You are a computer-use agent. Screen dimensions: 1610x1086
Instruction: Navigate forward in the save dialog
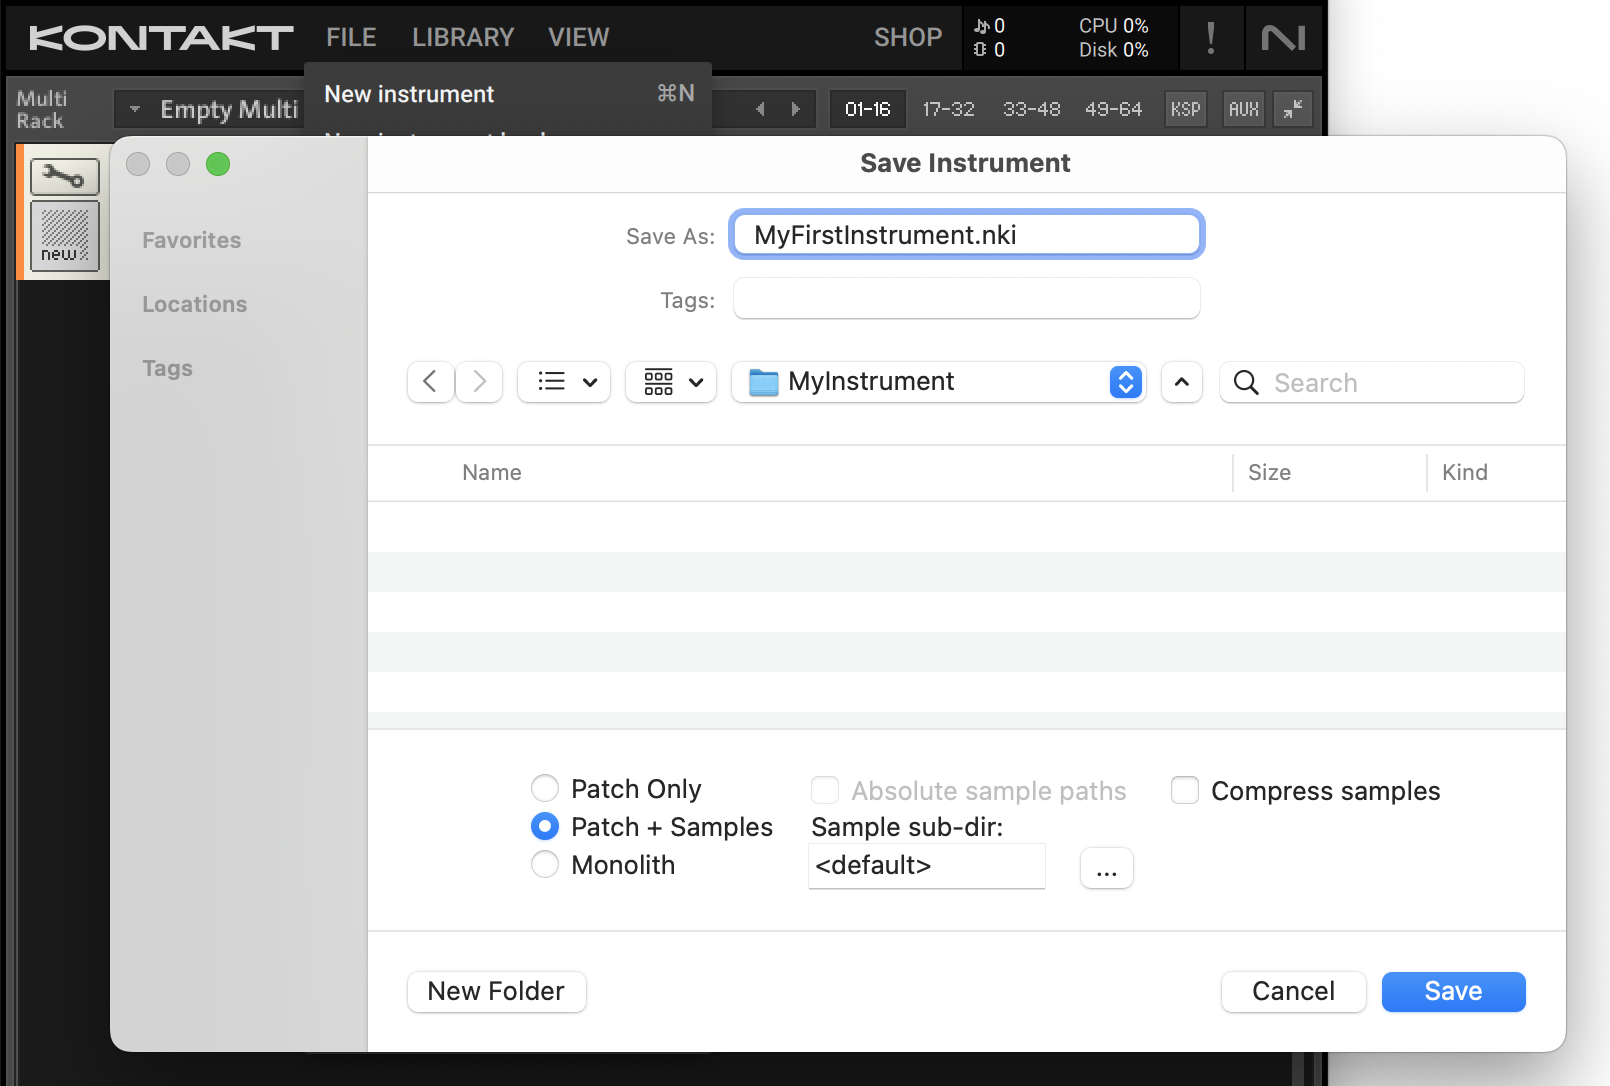(x=480, y=382)
